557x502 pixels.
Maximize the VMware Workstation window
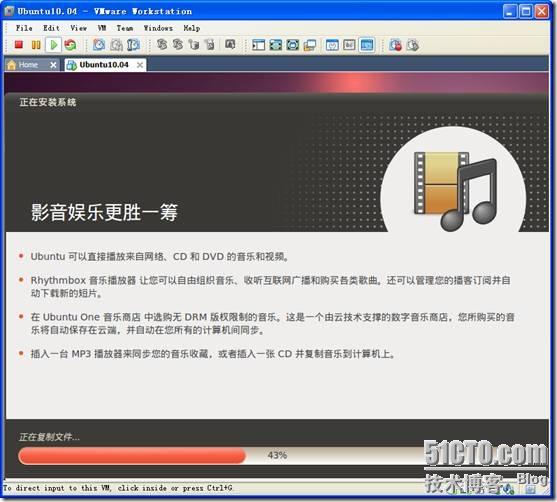tap(526, 11)
